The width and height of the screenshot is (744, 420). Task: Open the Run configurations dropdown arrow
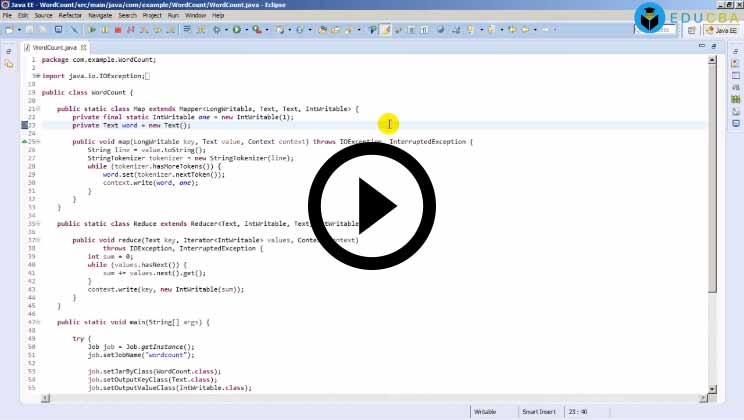coord(246,30)
